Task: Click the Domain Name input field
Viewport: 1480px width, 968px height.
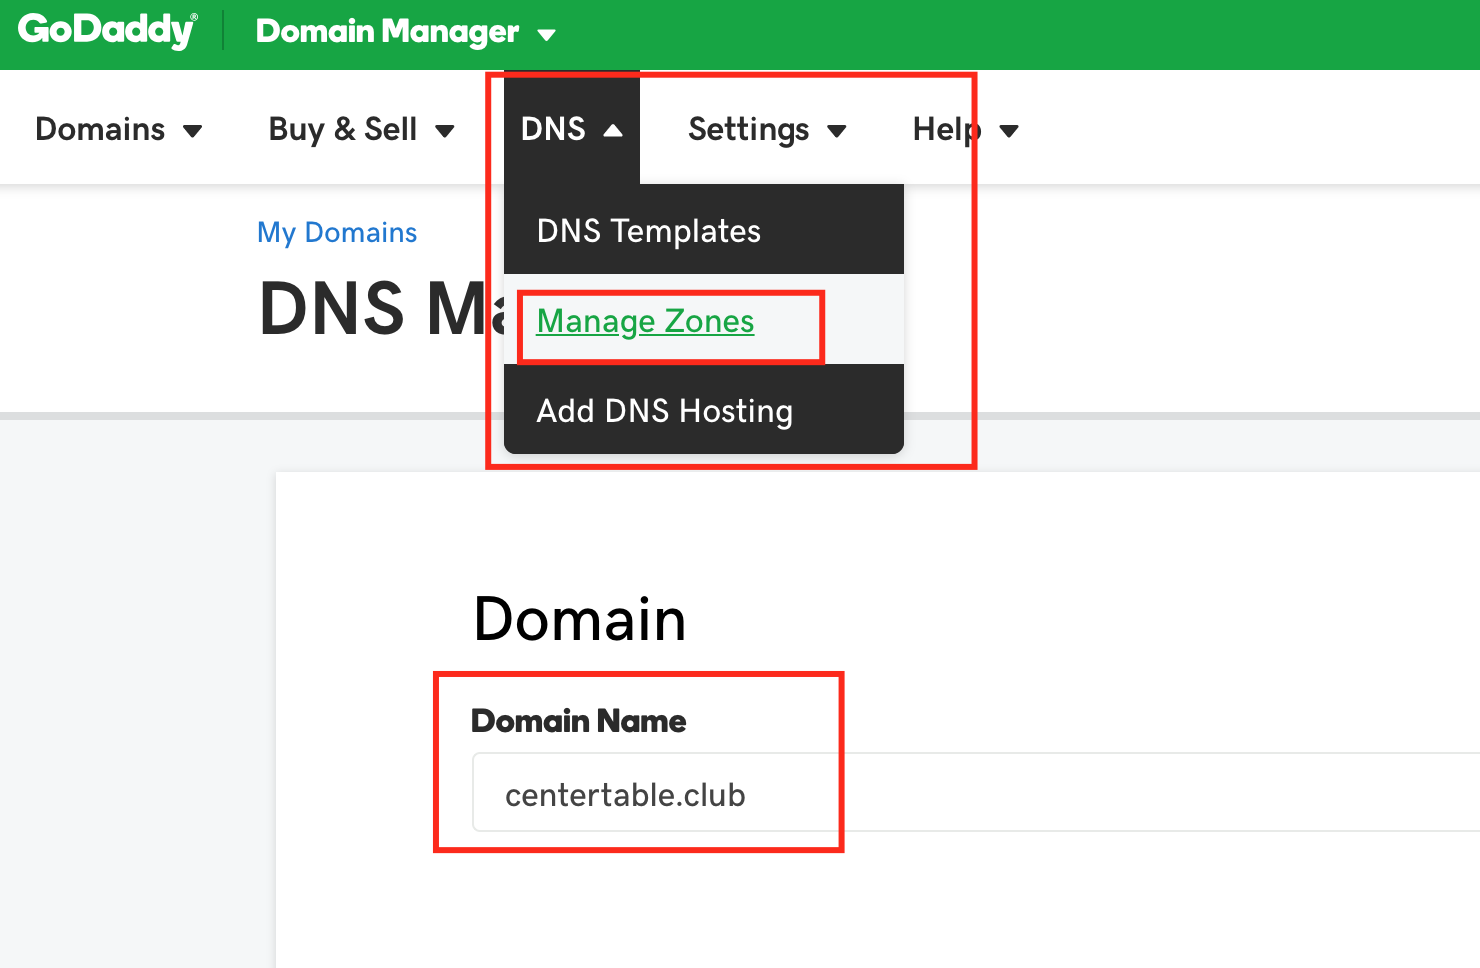Action: (976, 793)
